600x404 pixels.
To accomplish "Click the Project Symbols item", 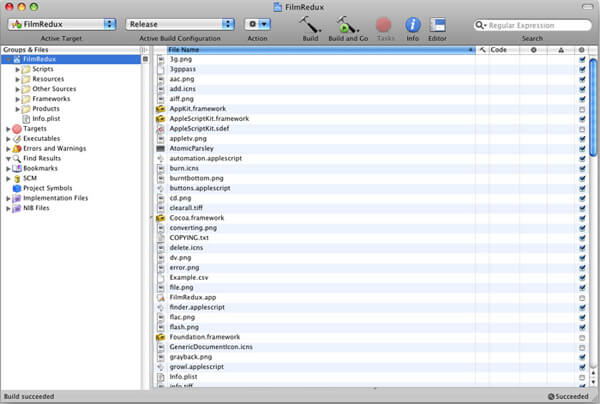I will pos(49,188).
